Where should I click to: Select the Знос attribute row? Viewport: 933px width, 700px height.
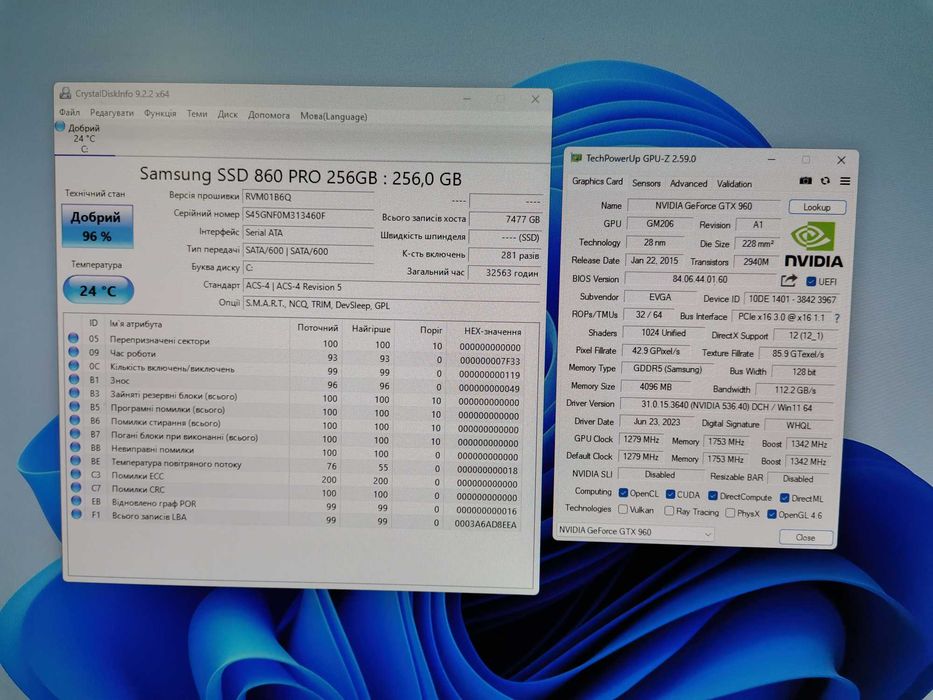[x=296, y=383]
